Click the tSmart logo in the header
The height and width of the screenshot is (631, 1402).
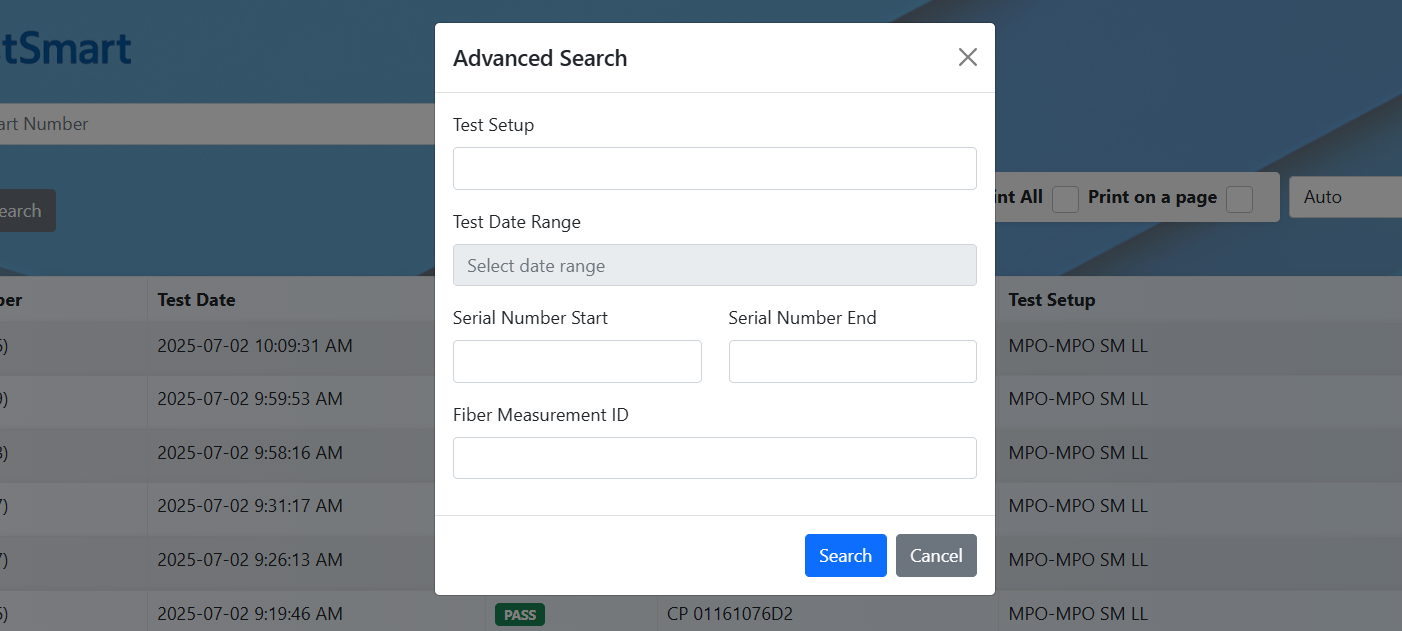[65, 48]
